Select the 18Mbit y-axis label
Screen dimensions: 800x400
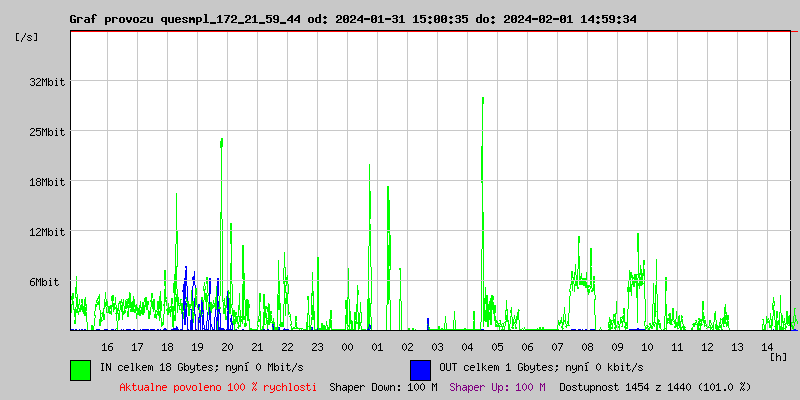(x=46, y=182)
